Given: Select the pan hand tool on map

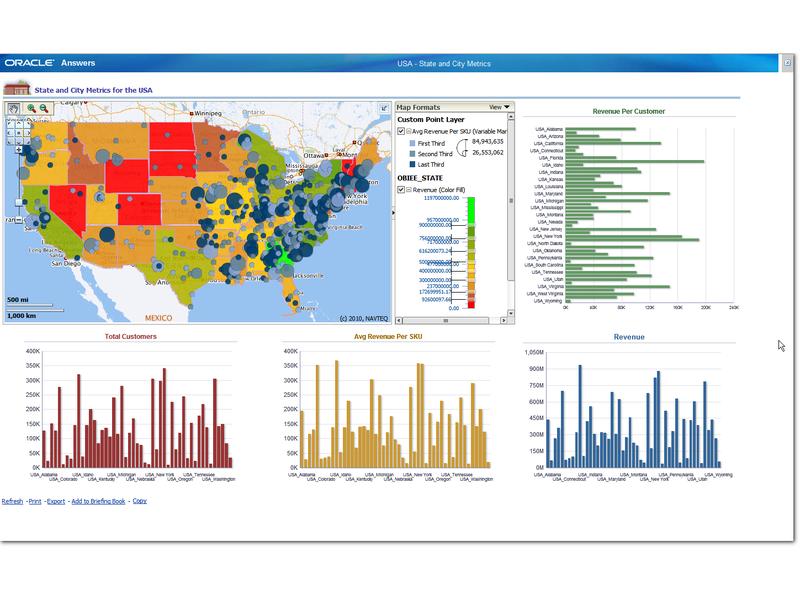Looking at the screenshot, I should pos(14,108).
